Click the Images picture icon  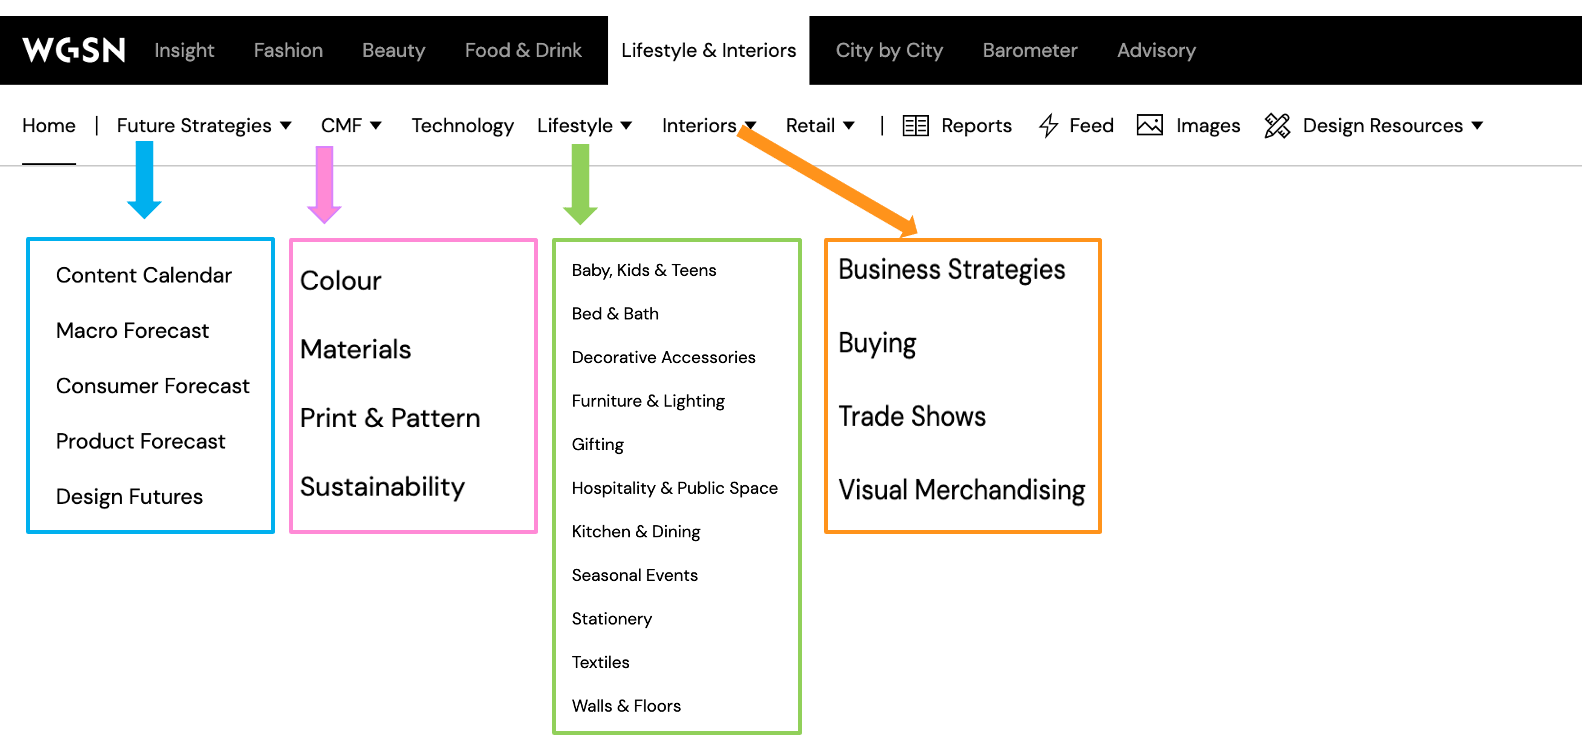[1149, 125]
